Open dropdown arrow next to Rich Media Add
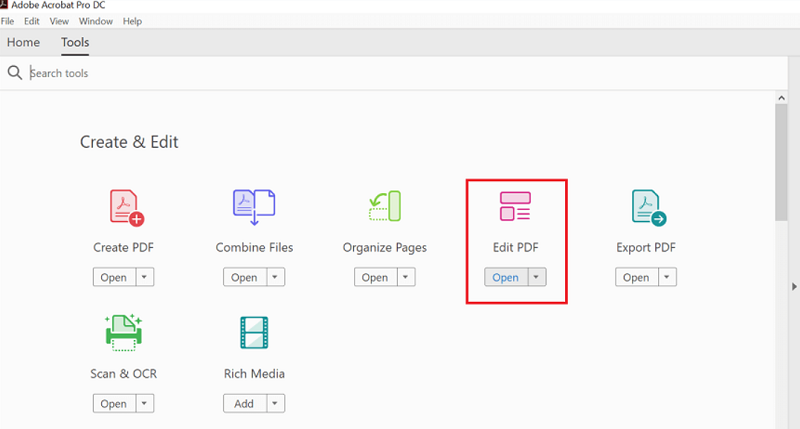Screen dimensions: 800x429 275,404
